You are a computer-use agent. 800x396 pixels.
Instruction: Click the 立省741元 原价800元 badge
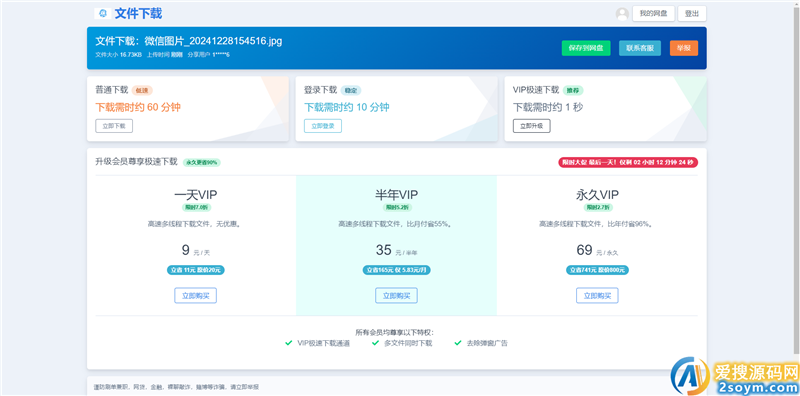(597, 270)
